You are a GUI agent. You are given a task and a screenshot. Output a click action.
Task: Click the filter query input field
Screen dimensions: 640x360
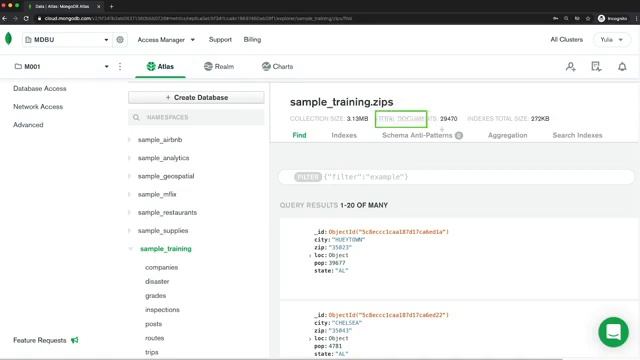(456, 177)
